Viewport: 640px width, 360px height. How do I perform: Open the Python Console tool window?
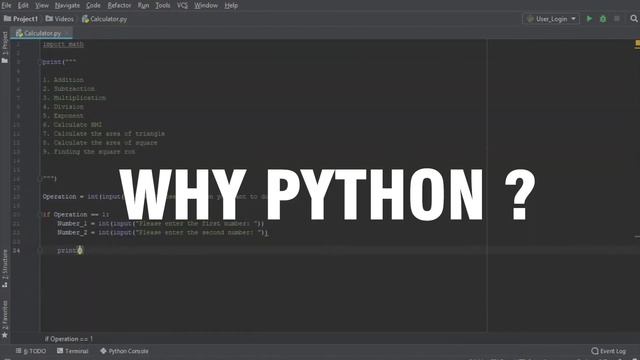[124, 351]
